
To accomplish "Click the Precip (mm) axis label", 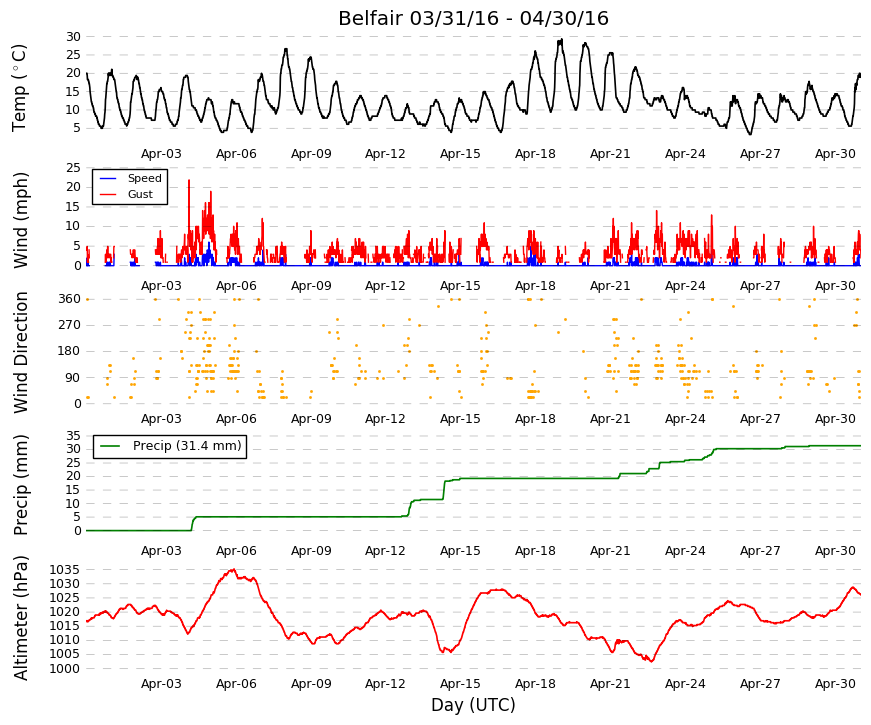I will point(20,484).
